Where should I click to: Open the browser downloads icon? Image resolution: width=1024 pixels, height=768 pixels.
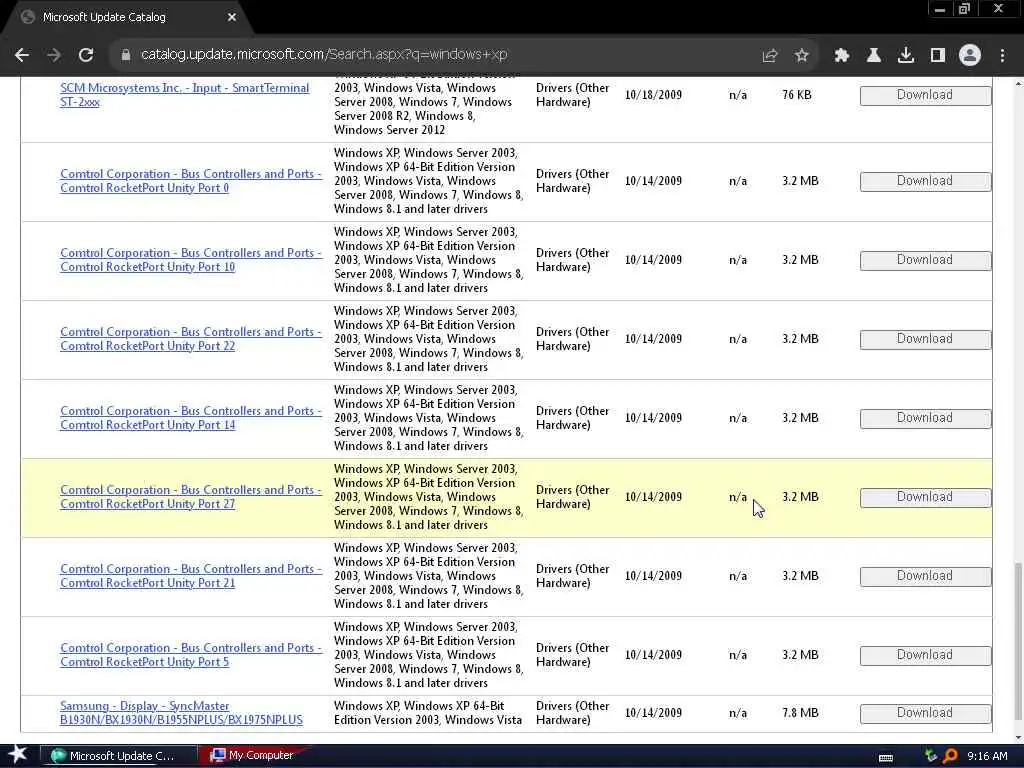[906, 56]
